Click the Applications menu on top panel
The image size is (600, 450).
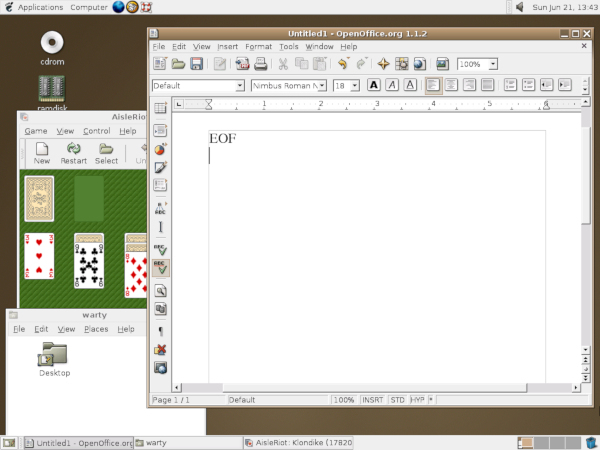point(40,7)
